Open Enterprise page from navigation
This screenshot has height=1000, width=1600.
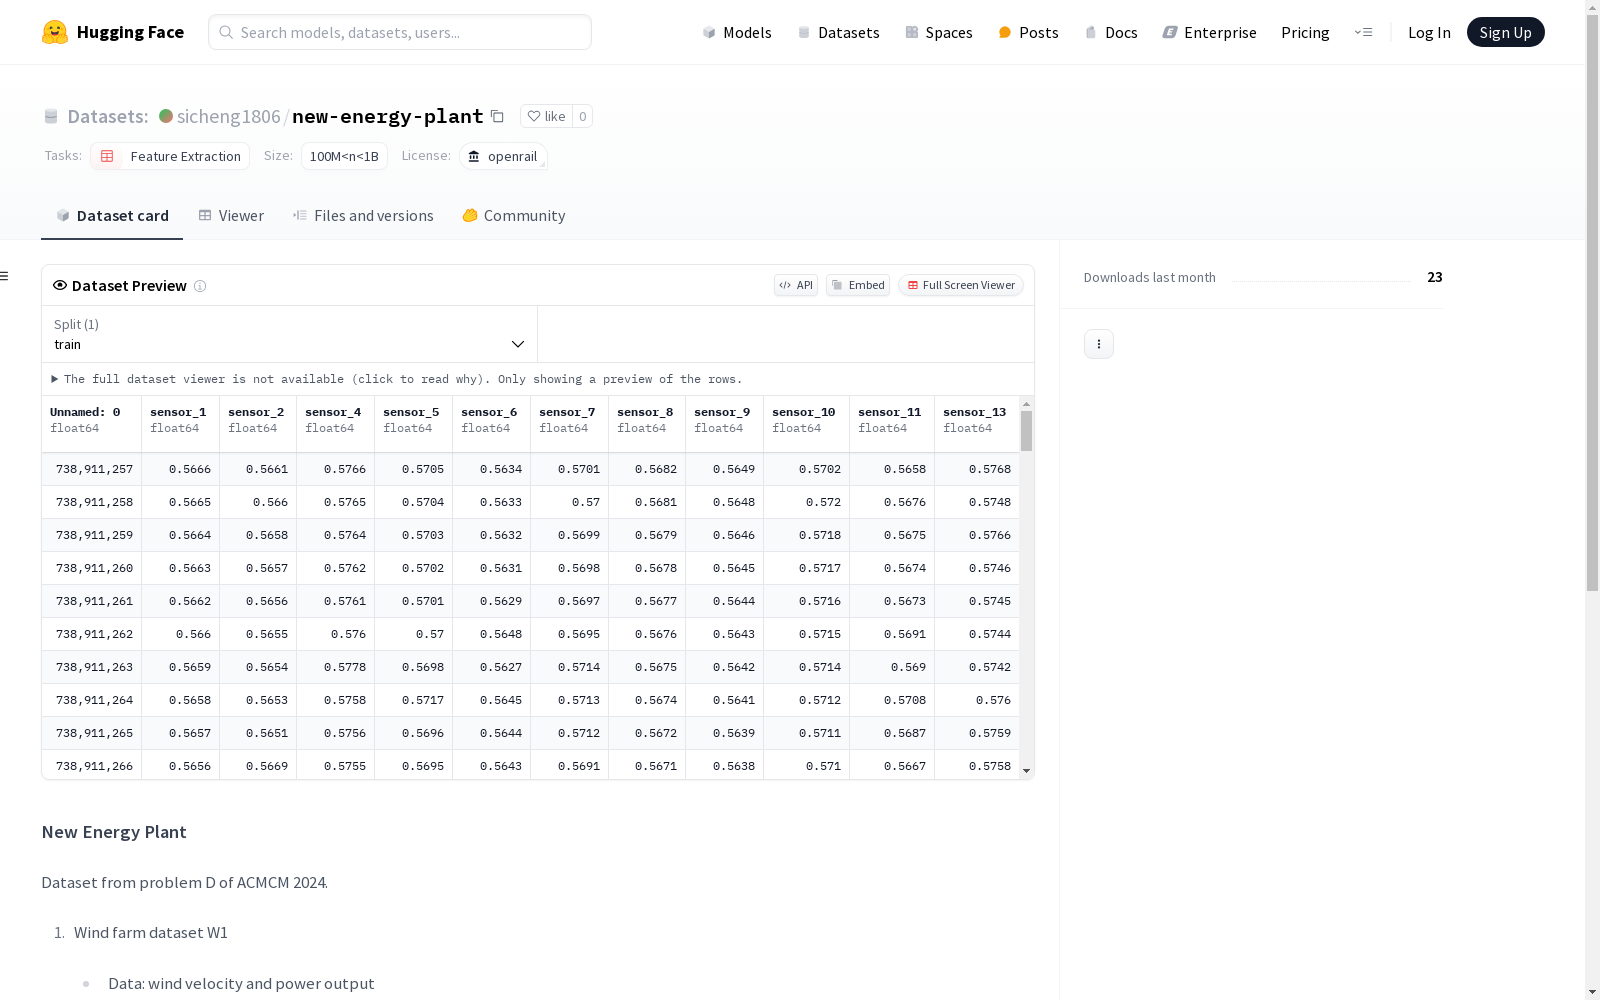1209,32
